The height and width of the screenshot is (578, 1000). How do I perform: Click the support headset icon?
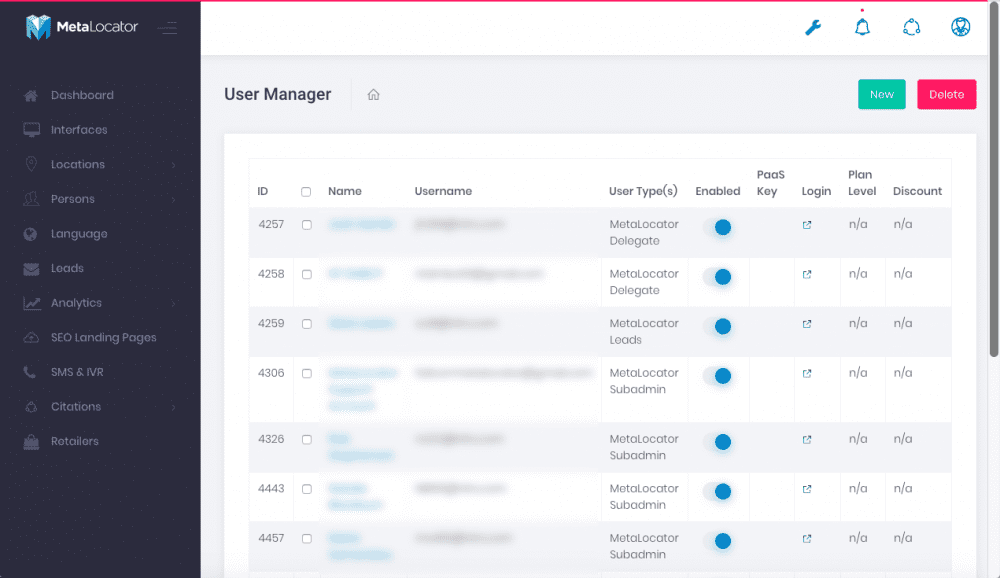911,27
